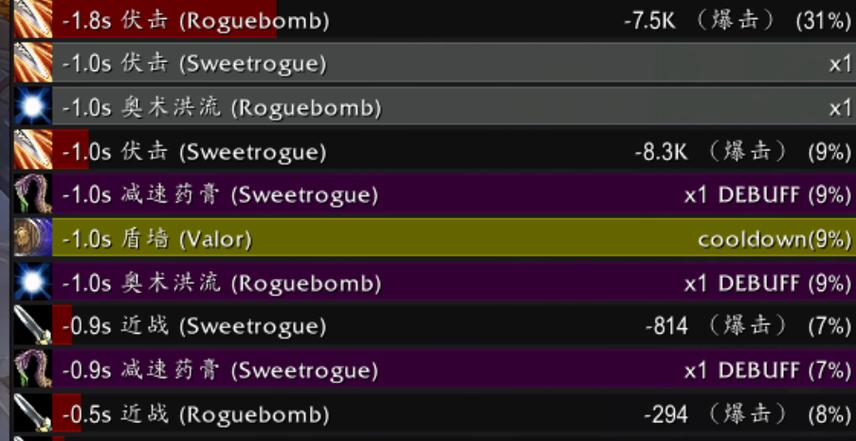
Task: Click the 盾墙 shield icon on the cooldown row
Action: coord(33,238)
